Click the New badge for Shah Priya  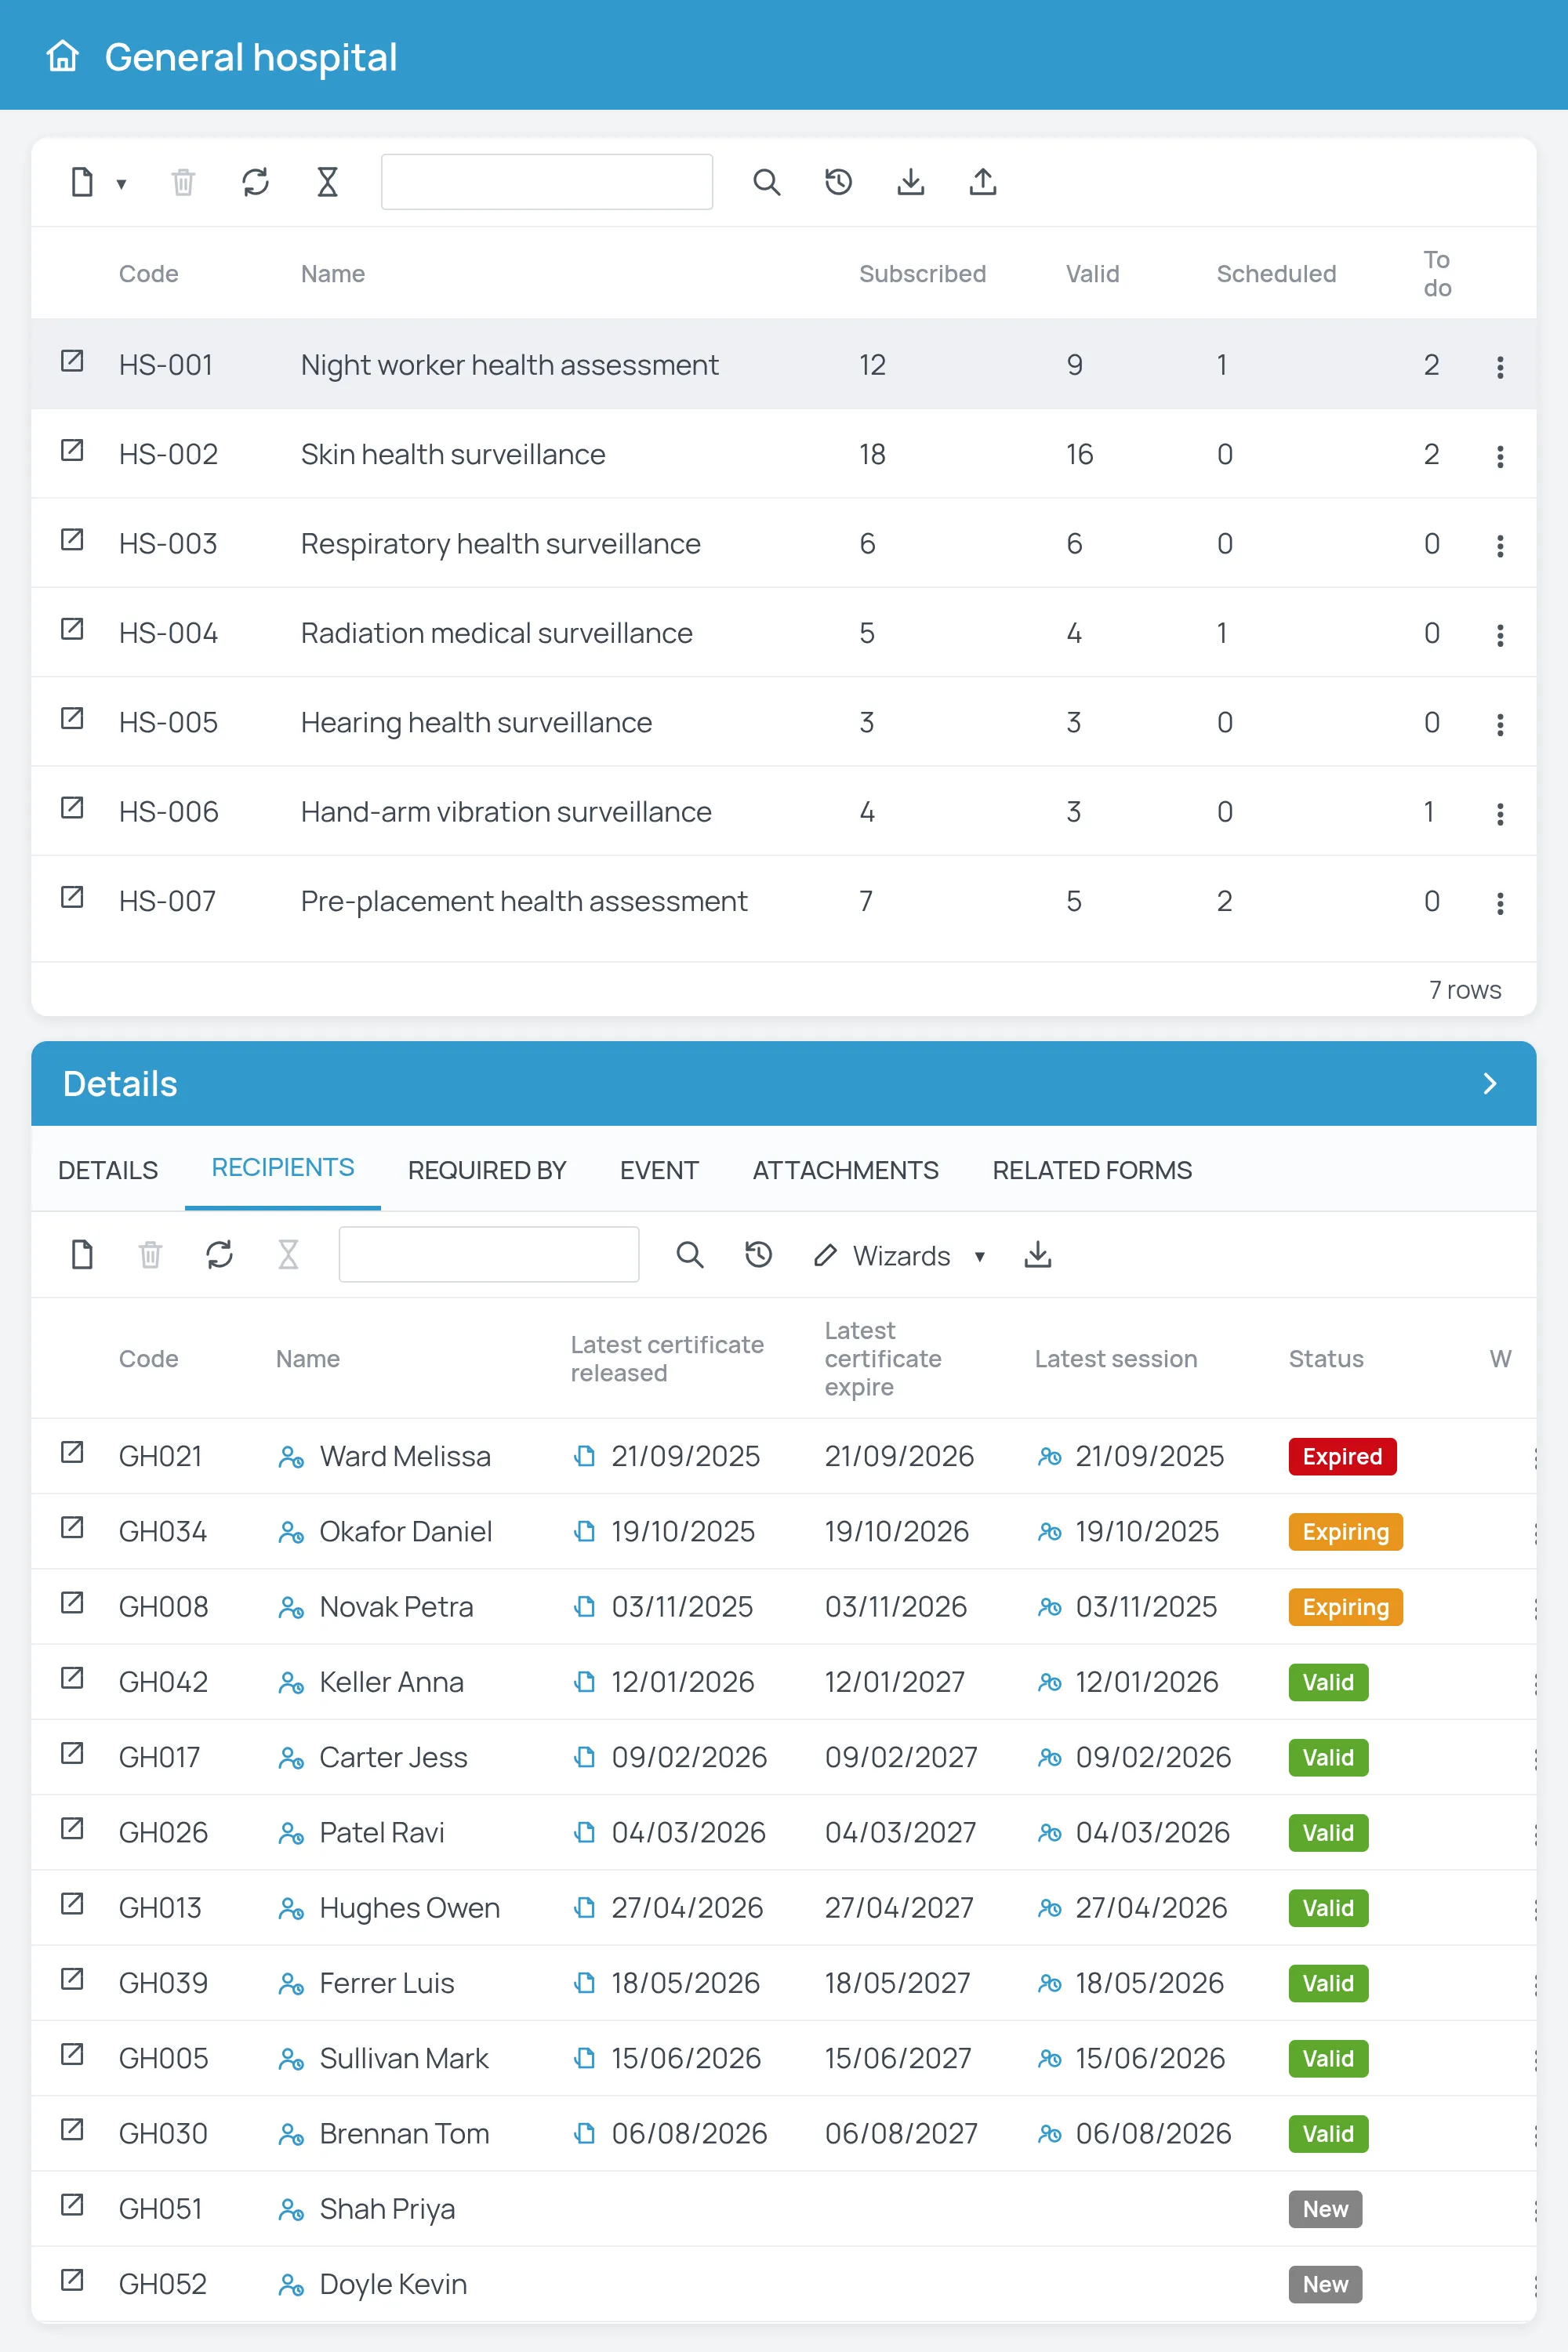tap(1325, 2209)
